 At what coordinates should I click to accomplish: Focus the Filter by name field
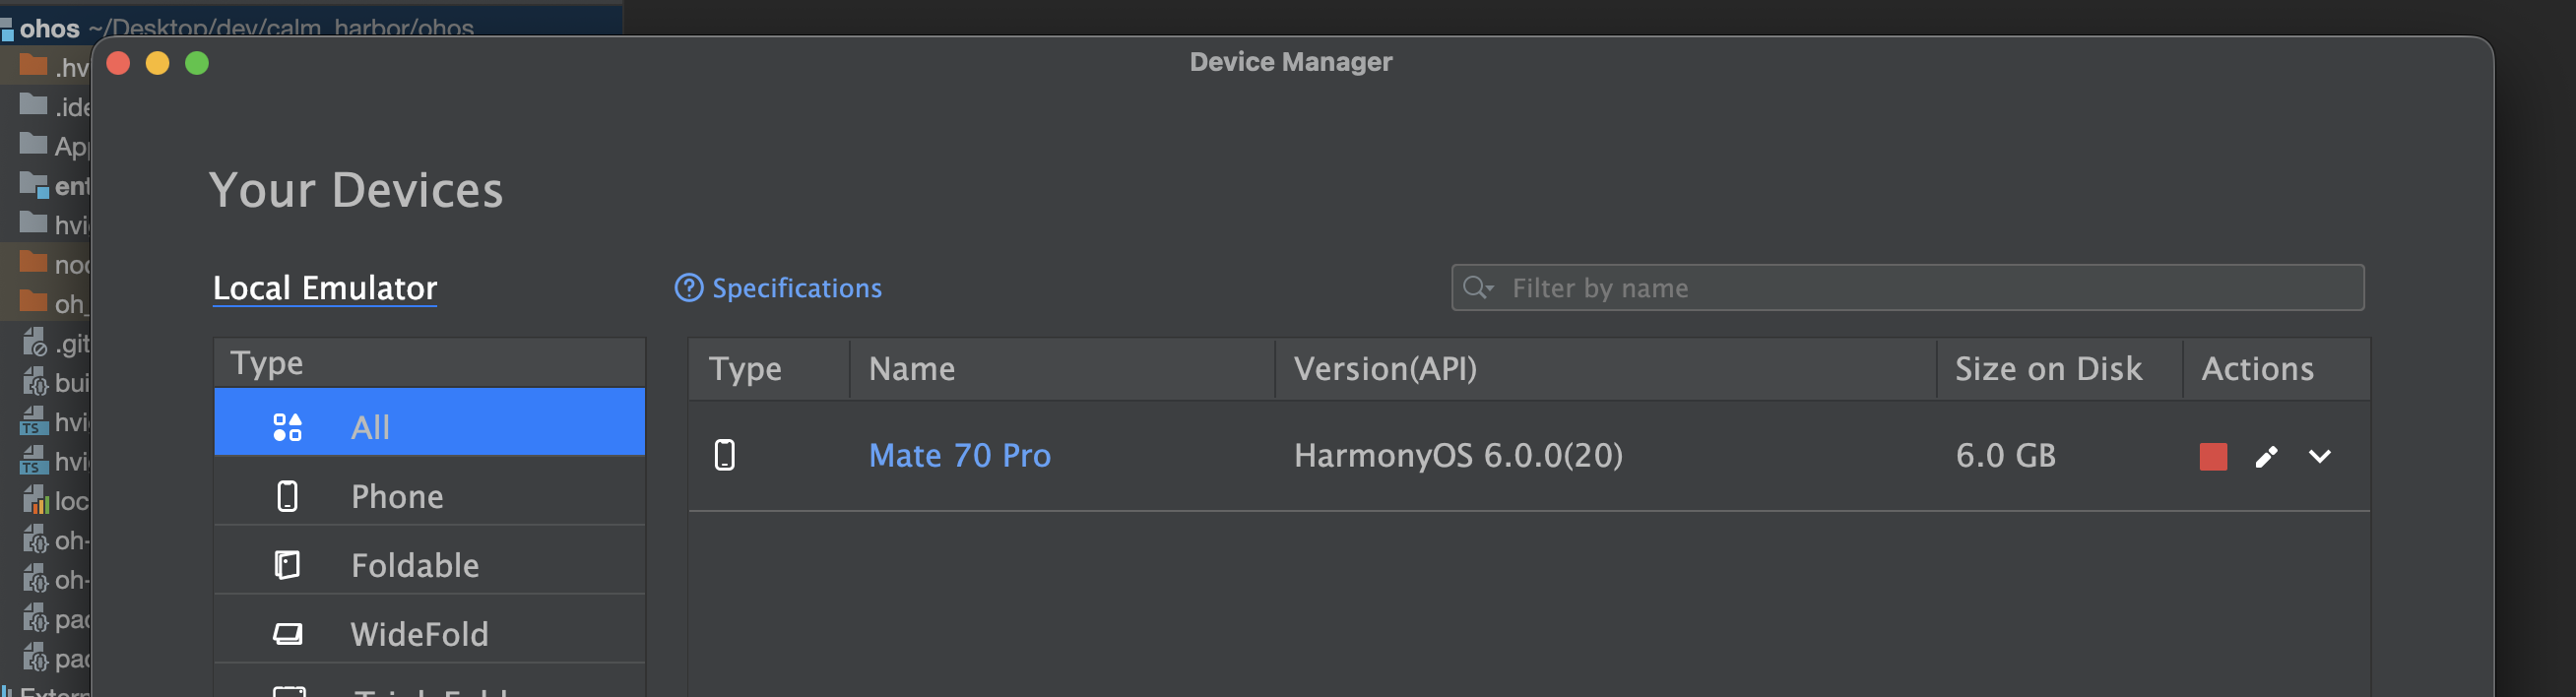[x=1920, y=288]
